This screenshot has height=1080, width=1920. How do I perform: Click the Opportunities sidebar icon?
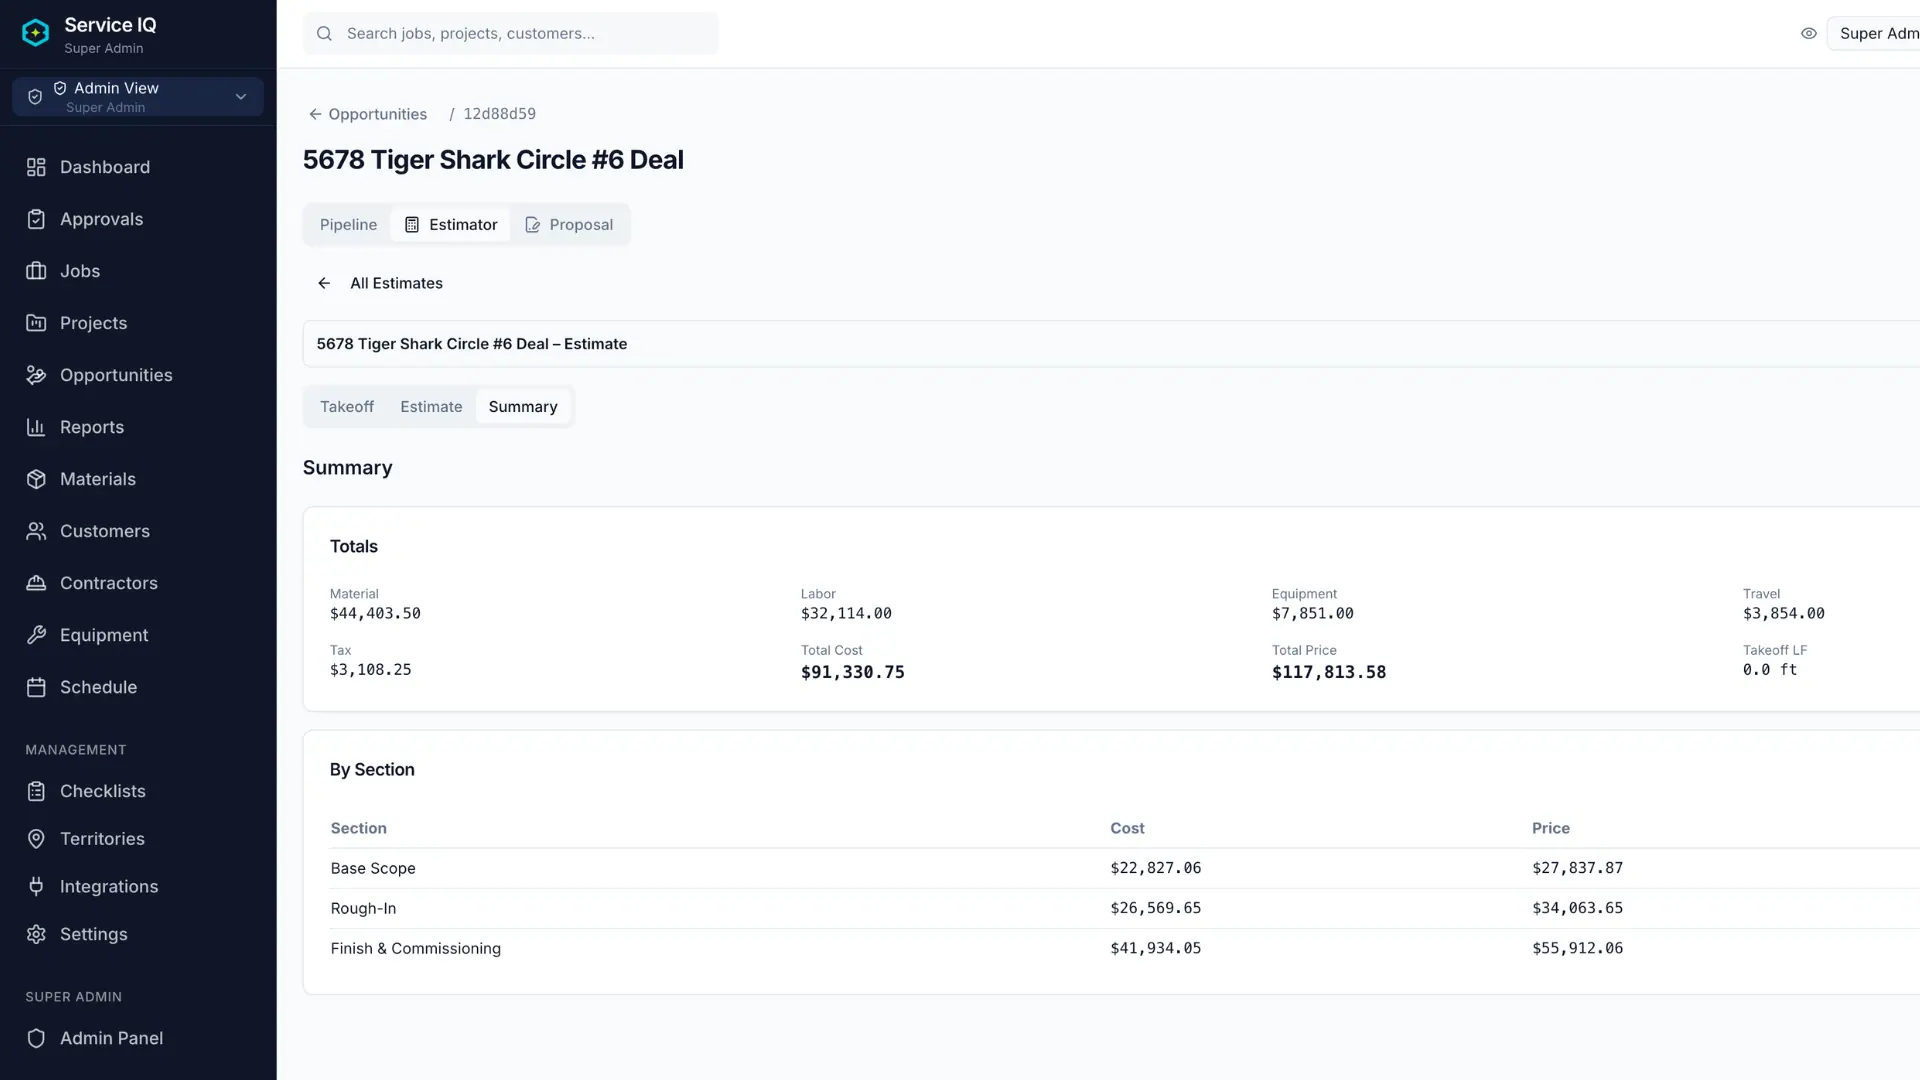pos(36,375)
